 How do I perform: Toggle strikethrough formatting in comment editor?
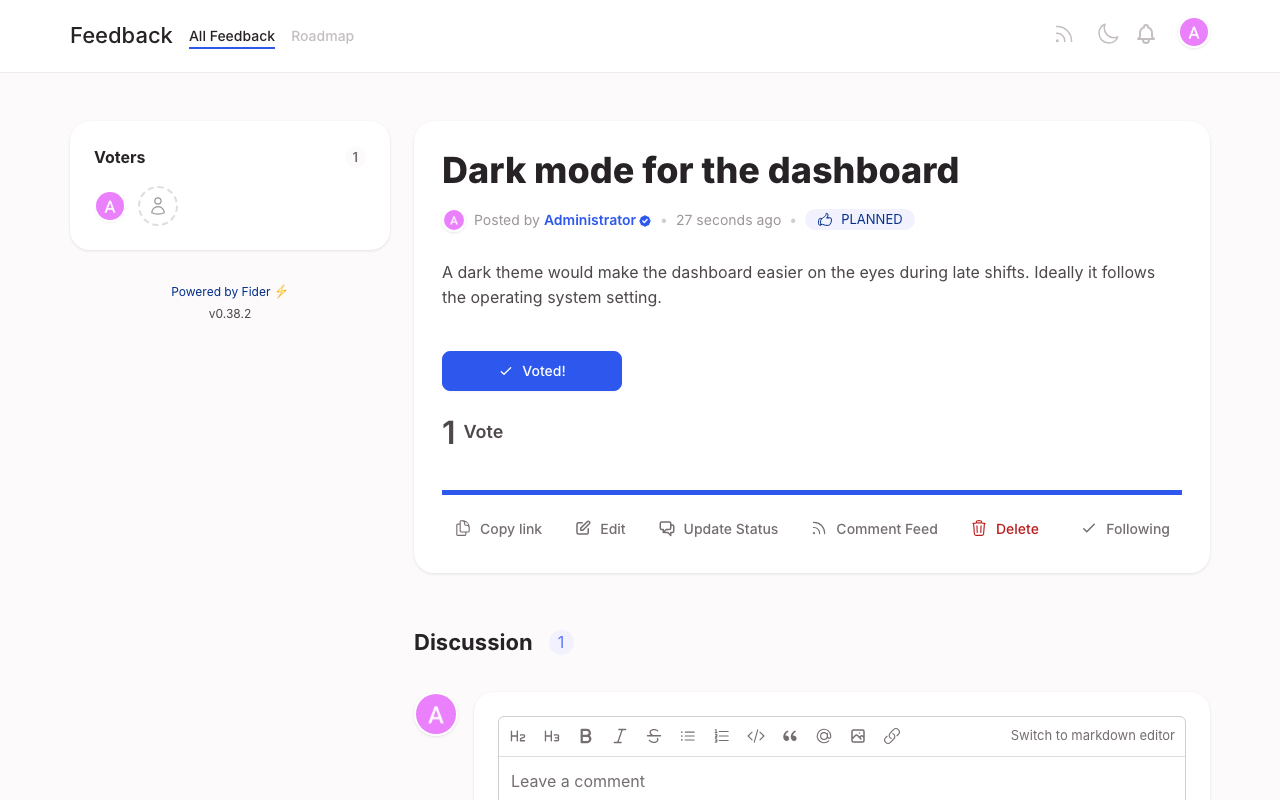(x=654, y=736)
